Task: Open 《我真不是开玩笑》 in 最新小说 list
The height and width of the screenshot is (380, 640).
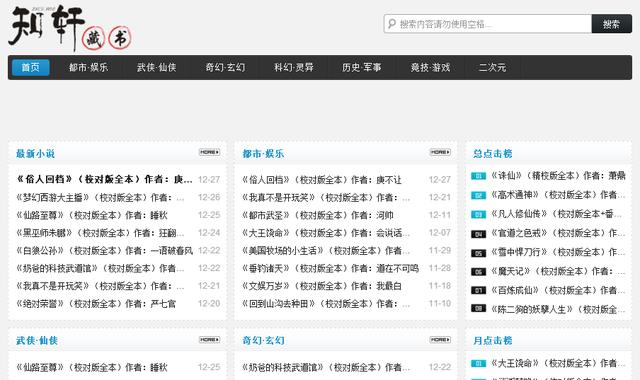Action: [x=100, y=286]
